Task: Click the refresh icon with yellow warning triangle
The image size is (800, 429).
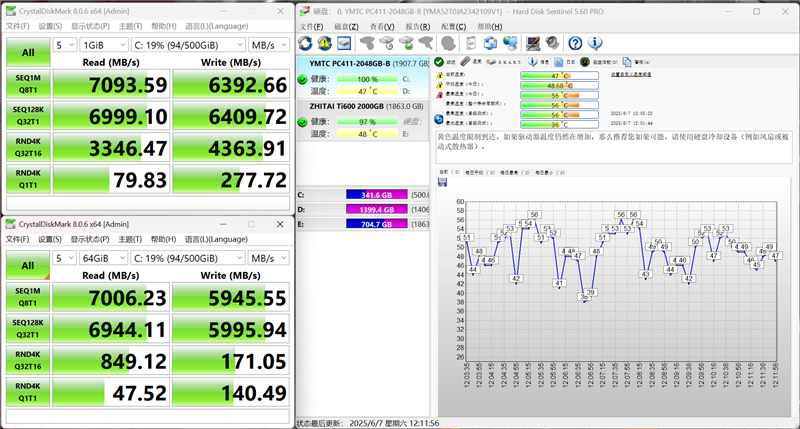Action: click(x=324, y=43)
